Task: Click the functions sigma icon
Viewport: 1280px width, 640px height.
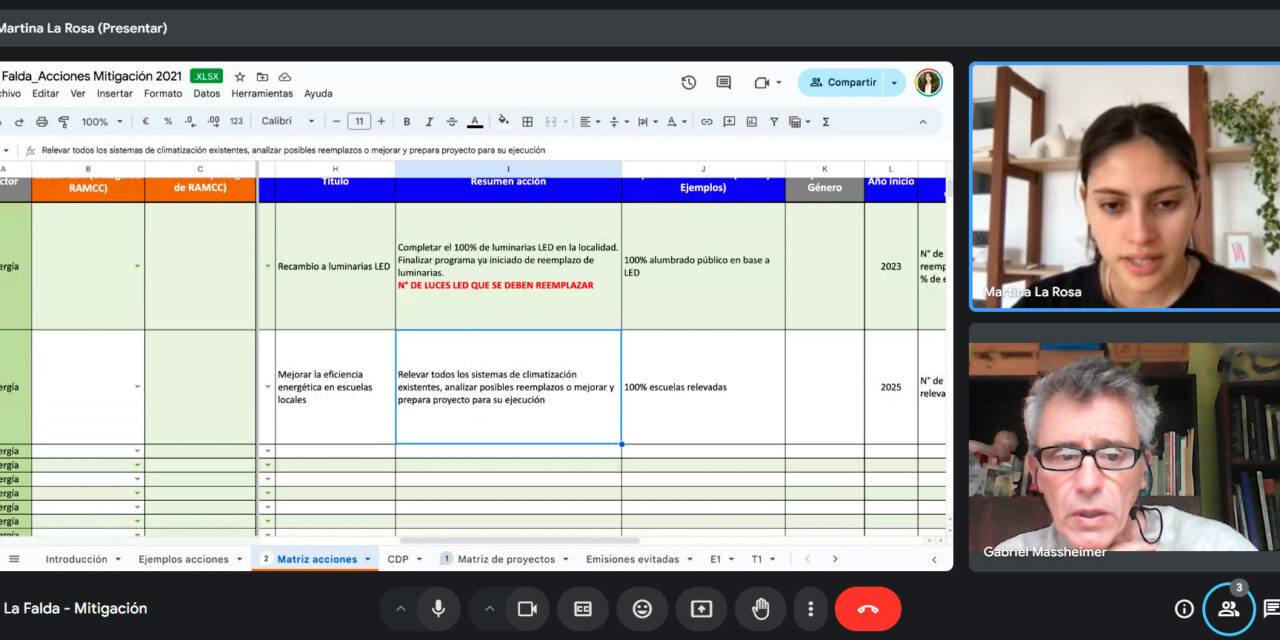Action: tap(826, 122)
